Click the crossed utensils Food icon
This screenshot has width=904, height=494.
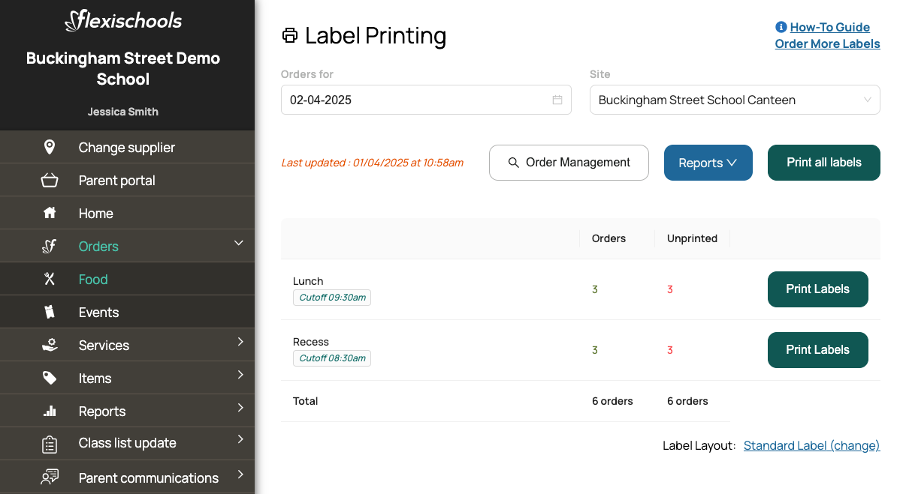pyautogui.click(x=49, y=279)
